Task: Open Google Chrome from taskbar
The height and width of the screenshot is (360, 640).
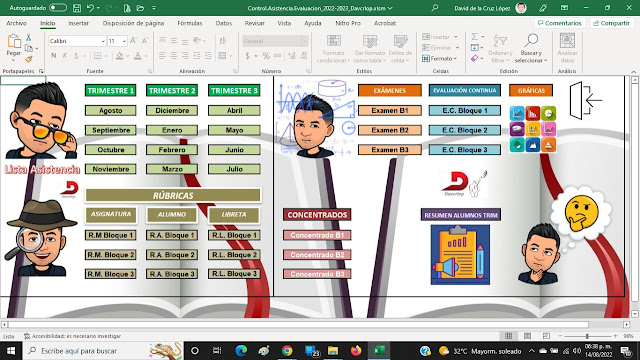Action: tap(287, 351)
